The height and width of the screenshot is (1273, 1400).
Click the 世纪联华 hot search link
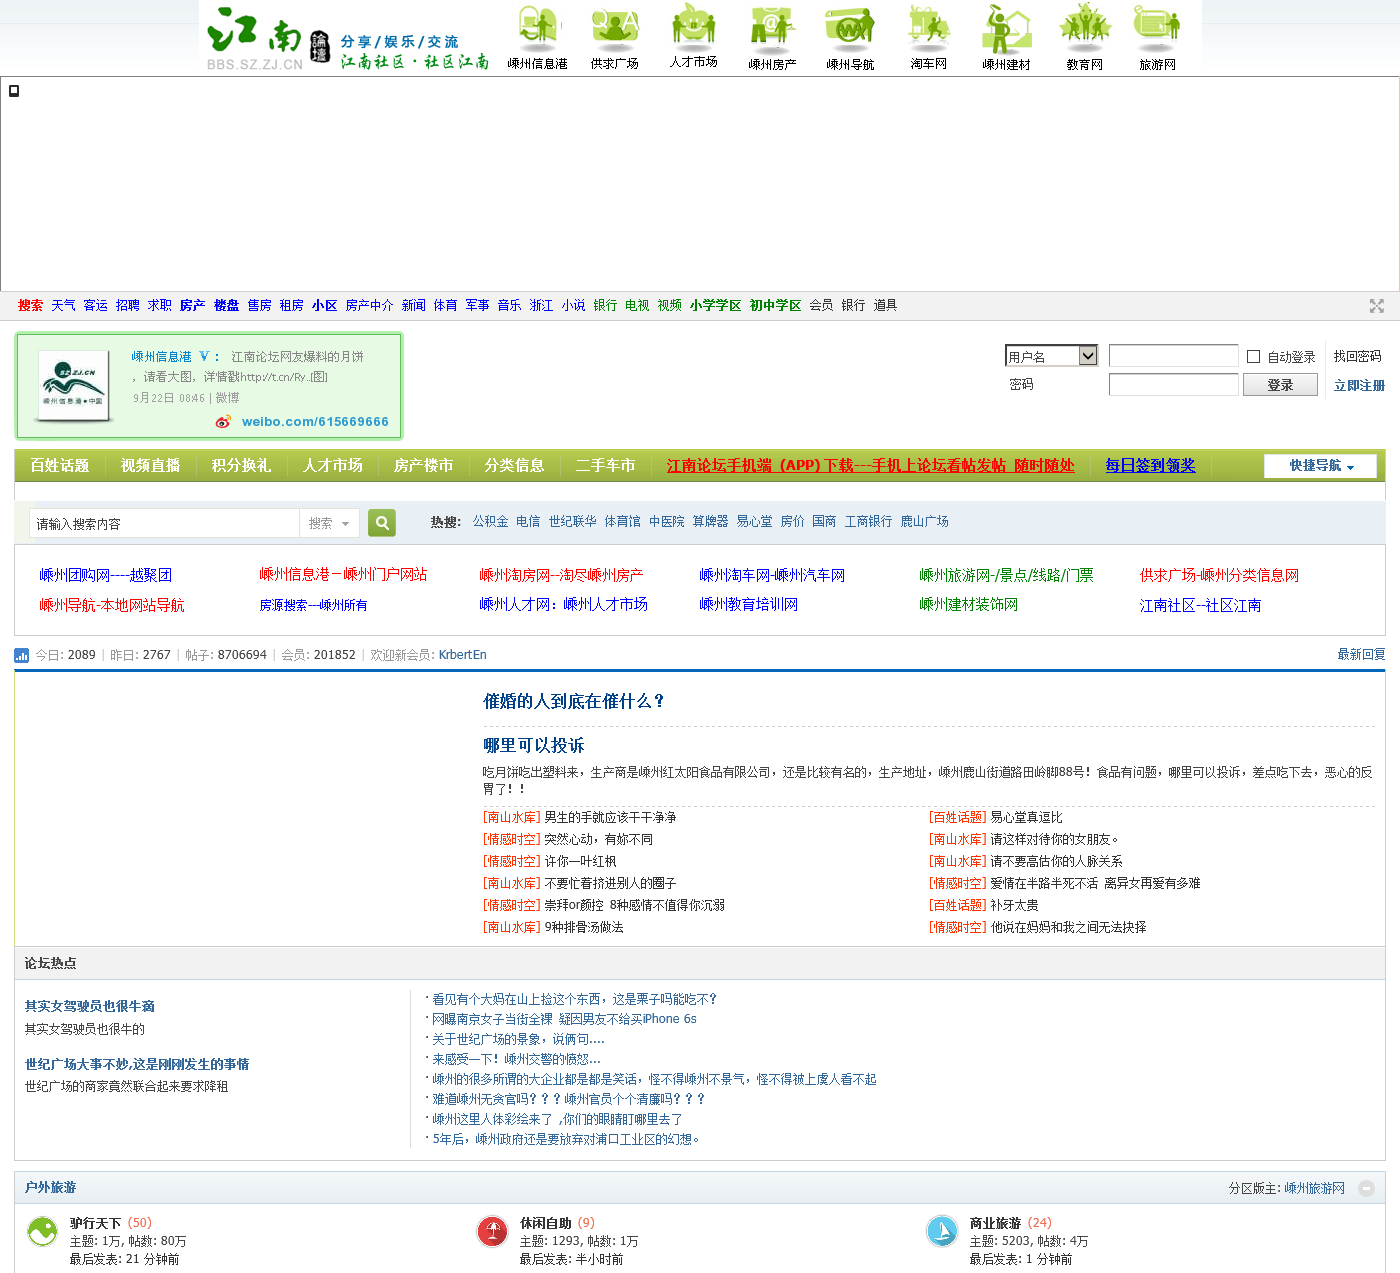coord(572,522)
